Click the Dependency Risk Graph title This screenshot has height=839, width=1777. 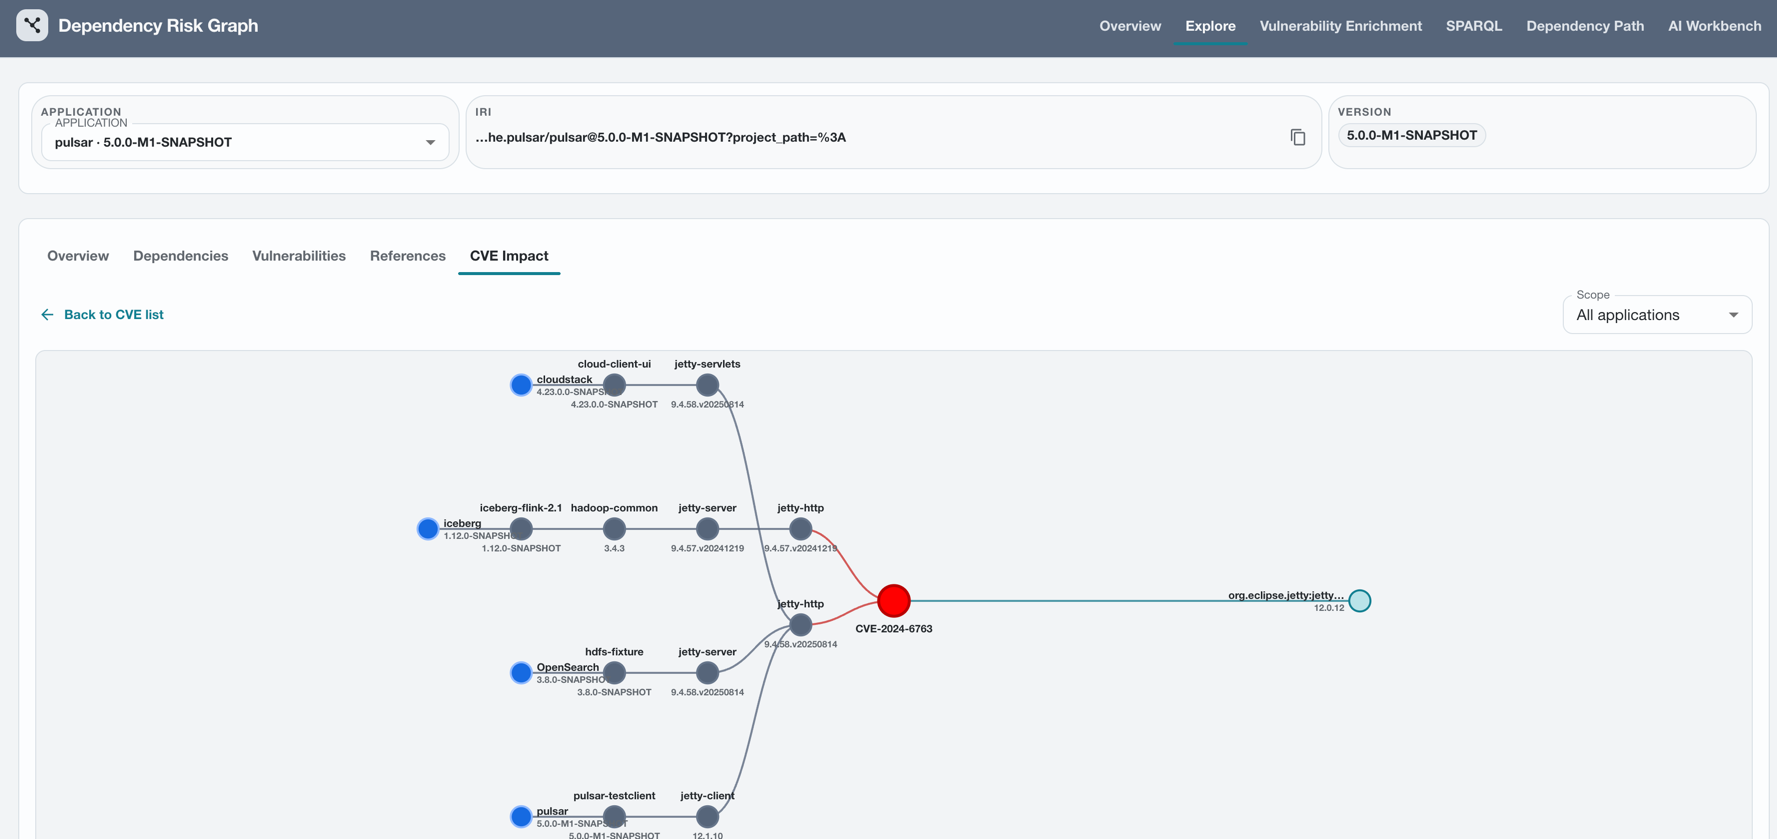point(158,26)
